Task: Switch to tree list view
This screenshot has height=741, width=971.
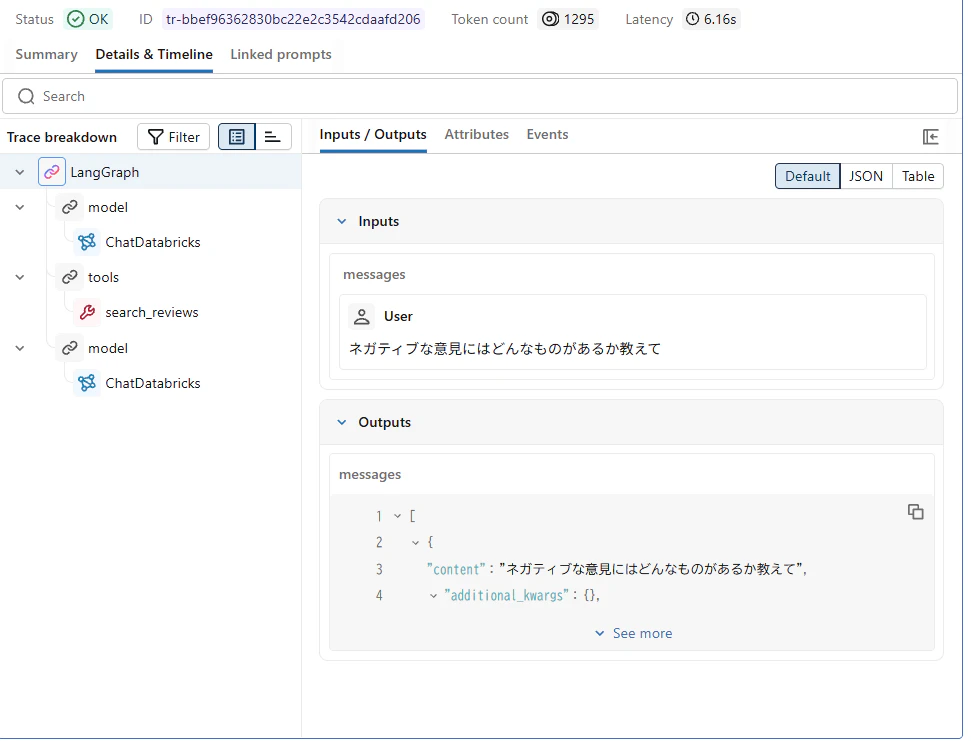Action: pyautogui.click(x=237, y=137)
